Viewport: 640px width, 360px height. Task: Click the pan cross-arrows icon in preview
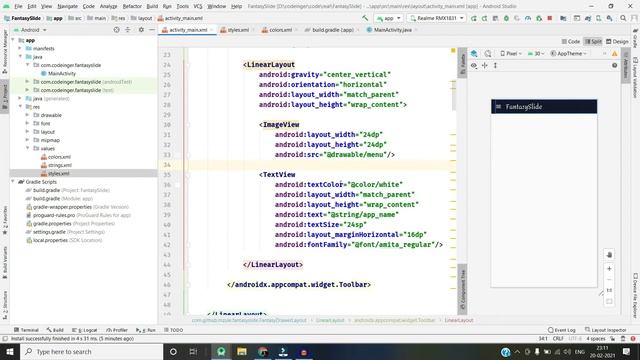(x=485, y=65)
